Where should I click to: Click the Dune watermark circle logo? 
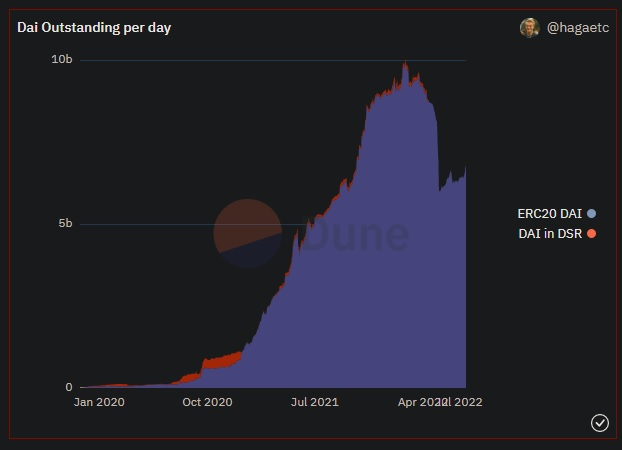[x=248, y=233]
